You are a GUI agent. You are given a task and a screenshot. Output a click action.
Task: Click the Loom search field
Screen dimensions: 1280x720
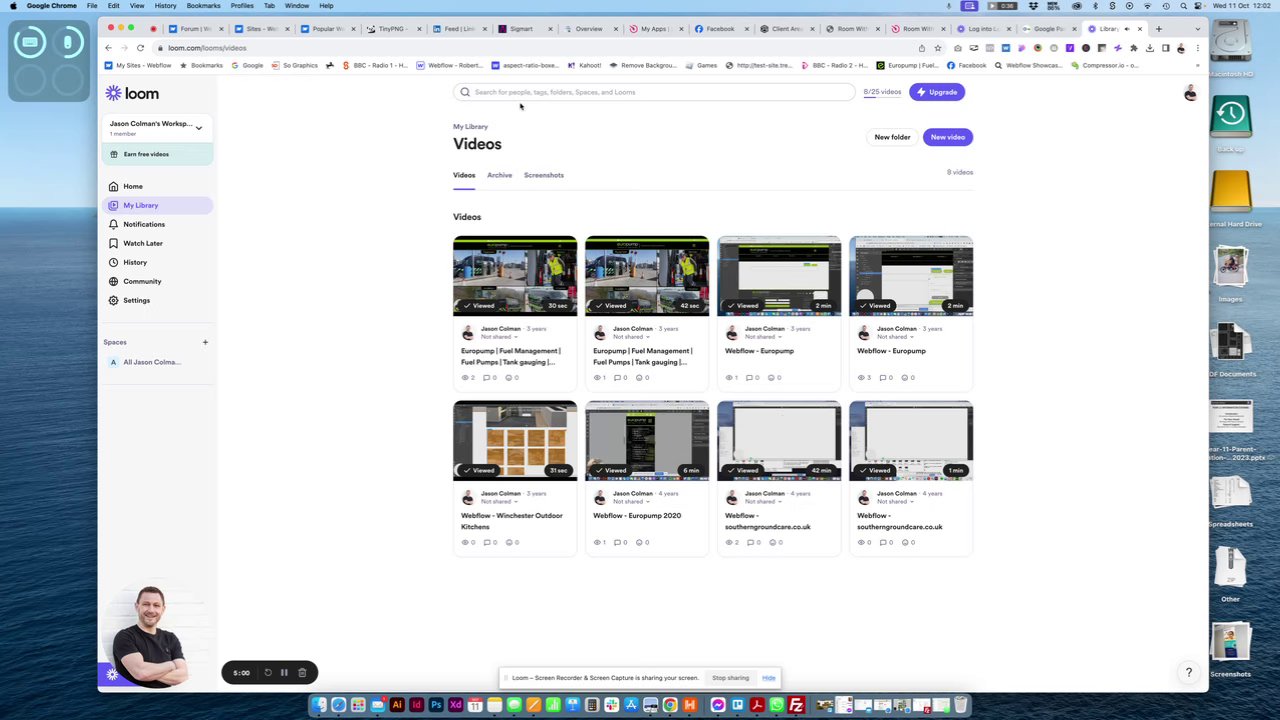tap(655, 92)
